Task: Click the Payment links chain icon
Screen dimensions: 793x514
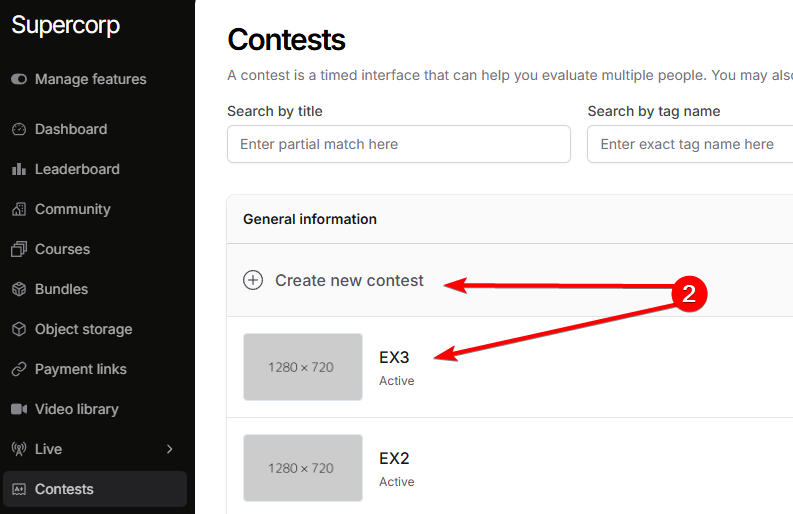Action: click(x=18, y=369)
